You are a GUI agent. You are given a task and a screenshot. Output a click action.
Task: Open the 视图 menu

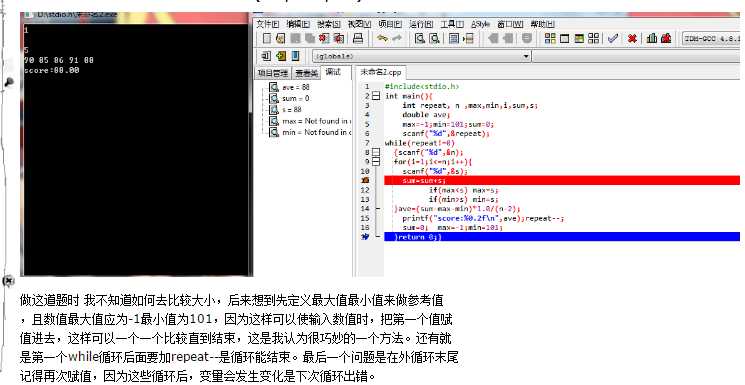[359, 24]
